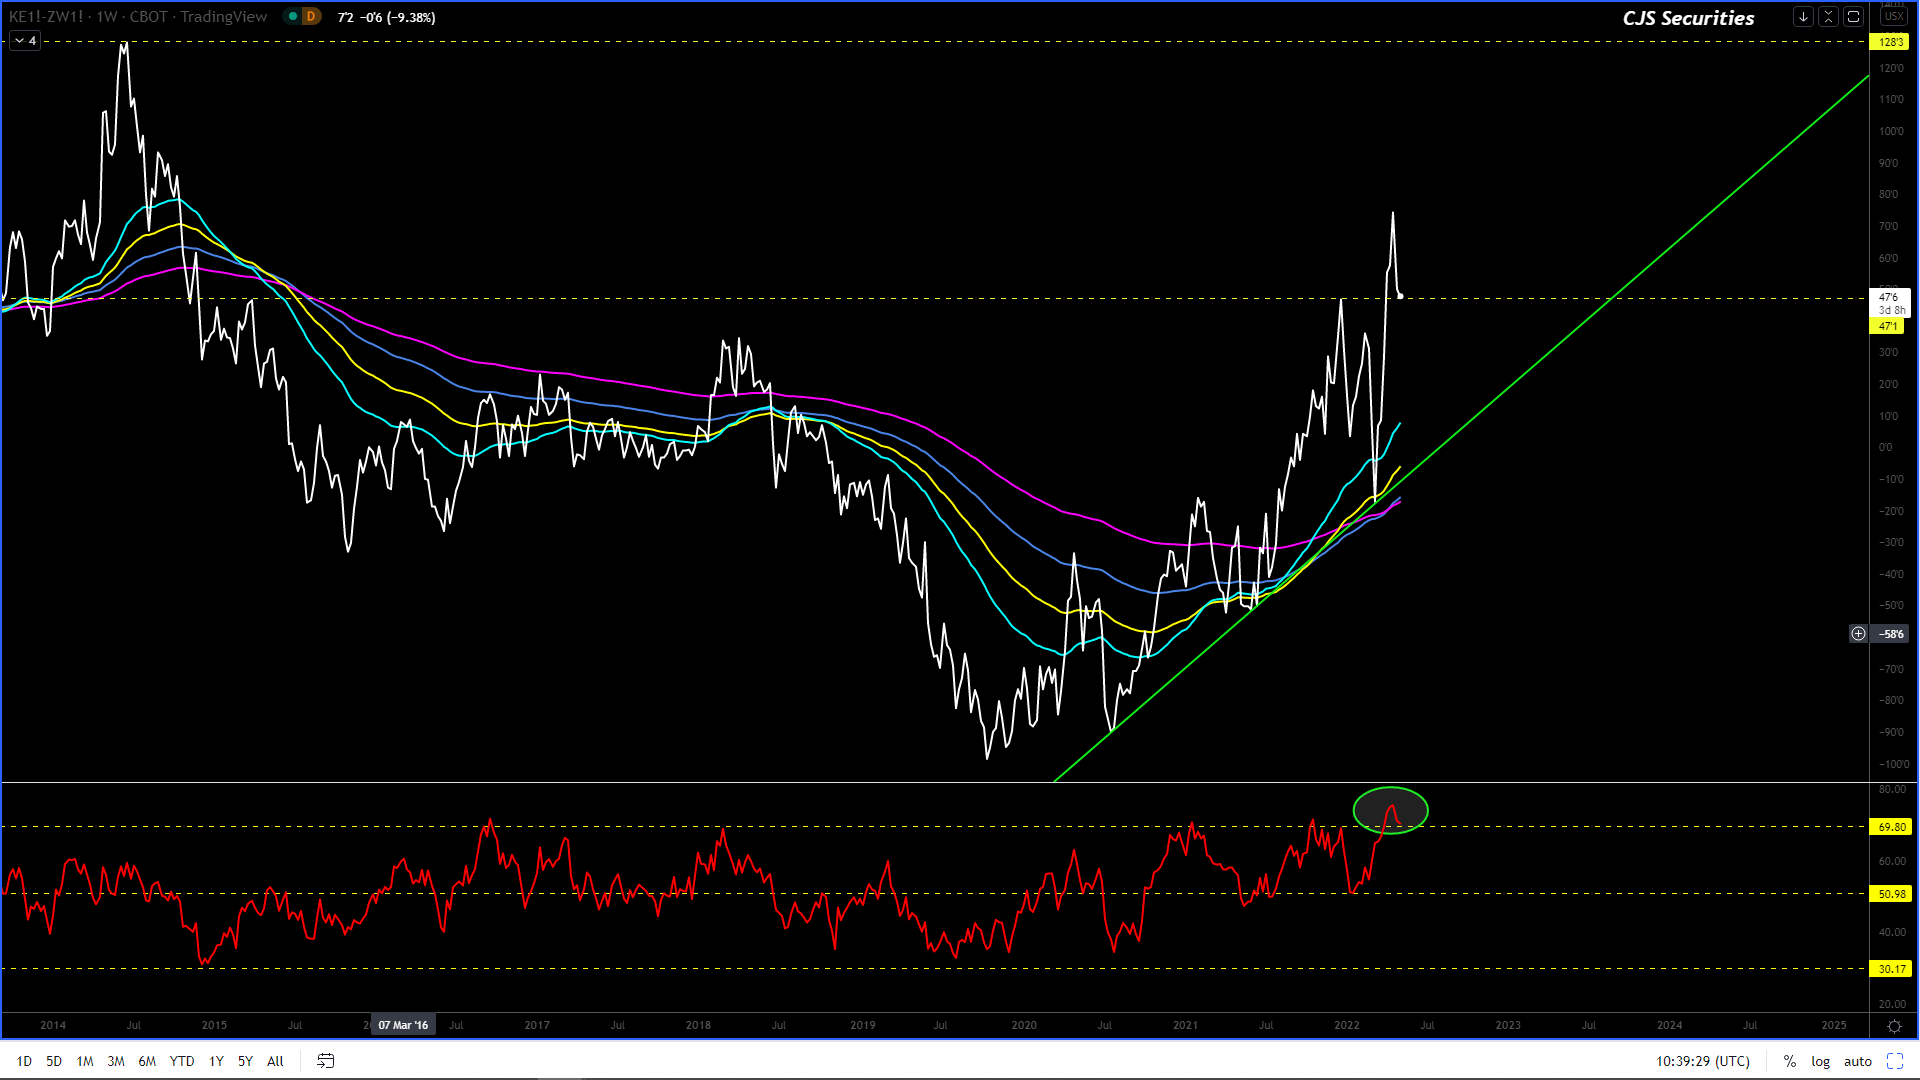Toggle the percent scale mode
Image resolution: width=1920 pixels, height=1080 pixels.
coord(1790,1061)
